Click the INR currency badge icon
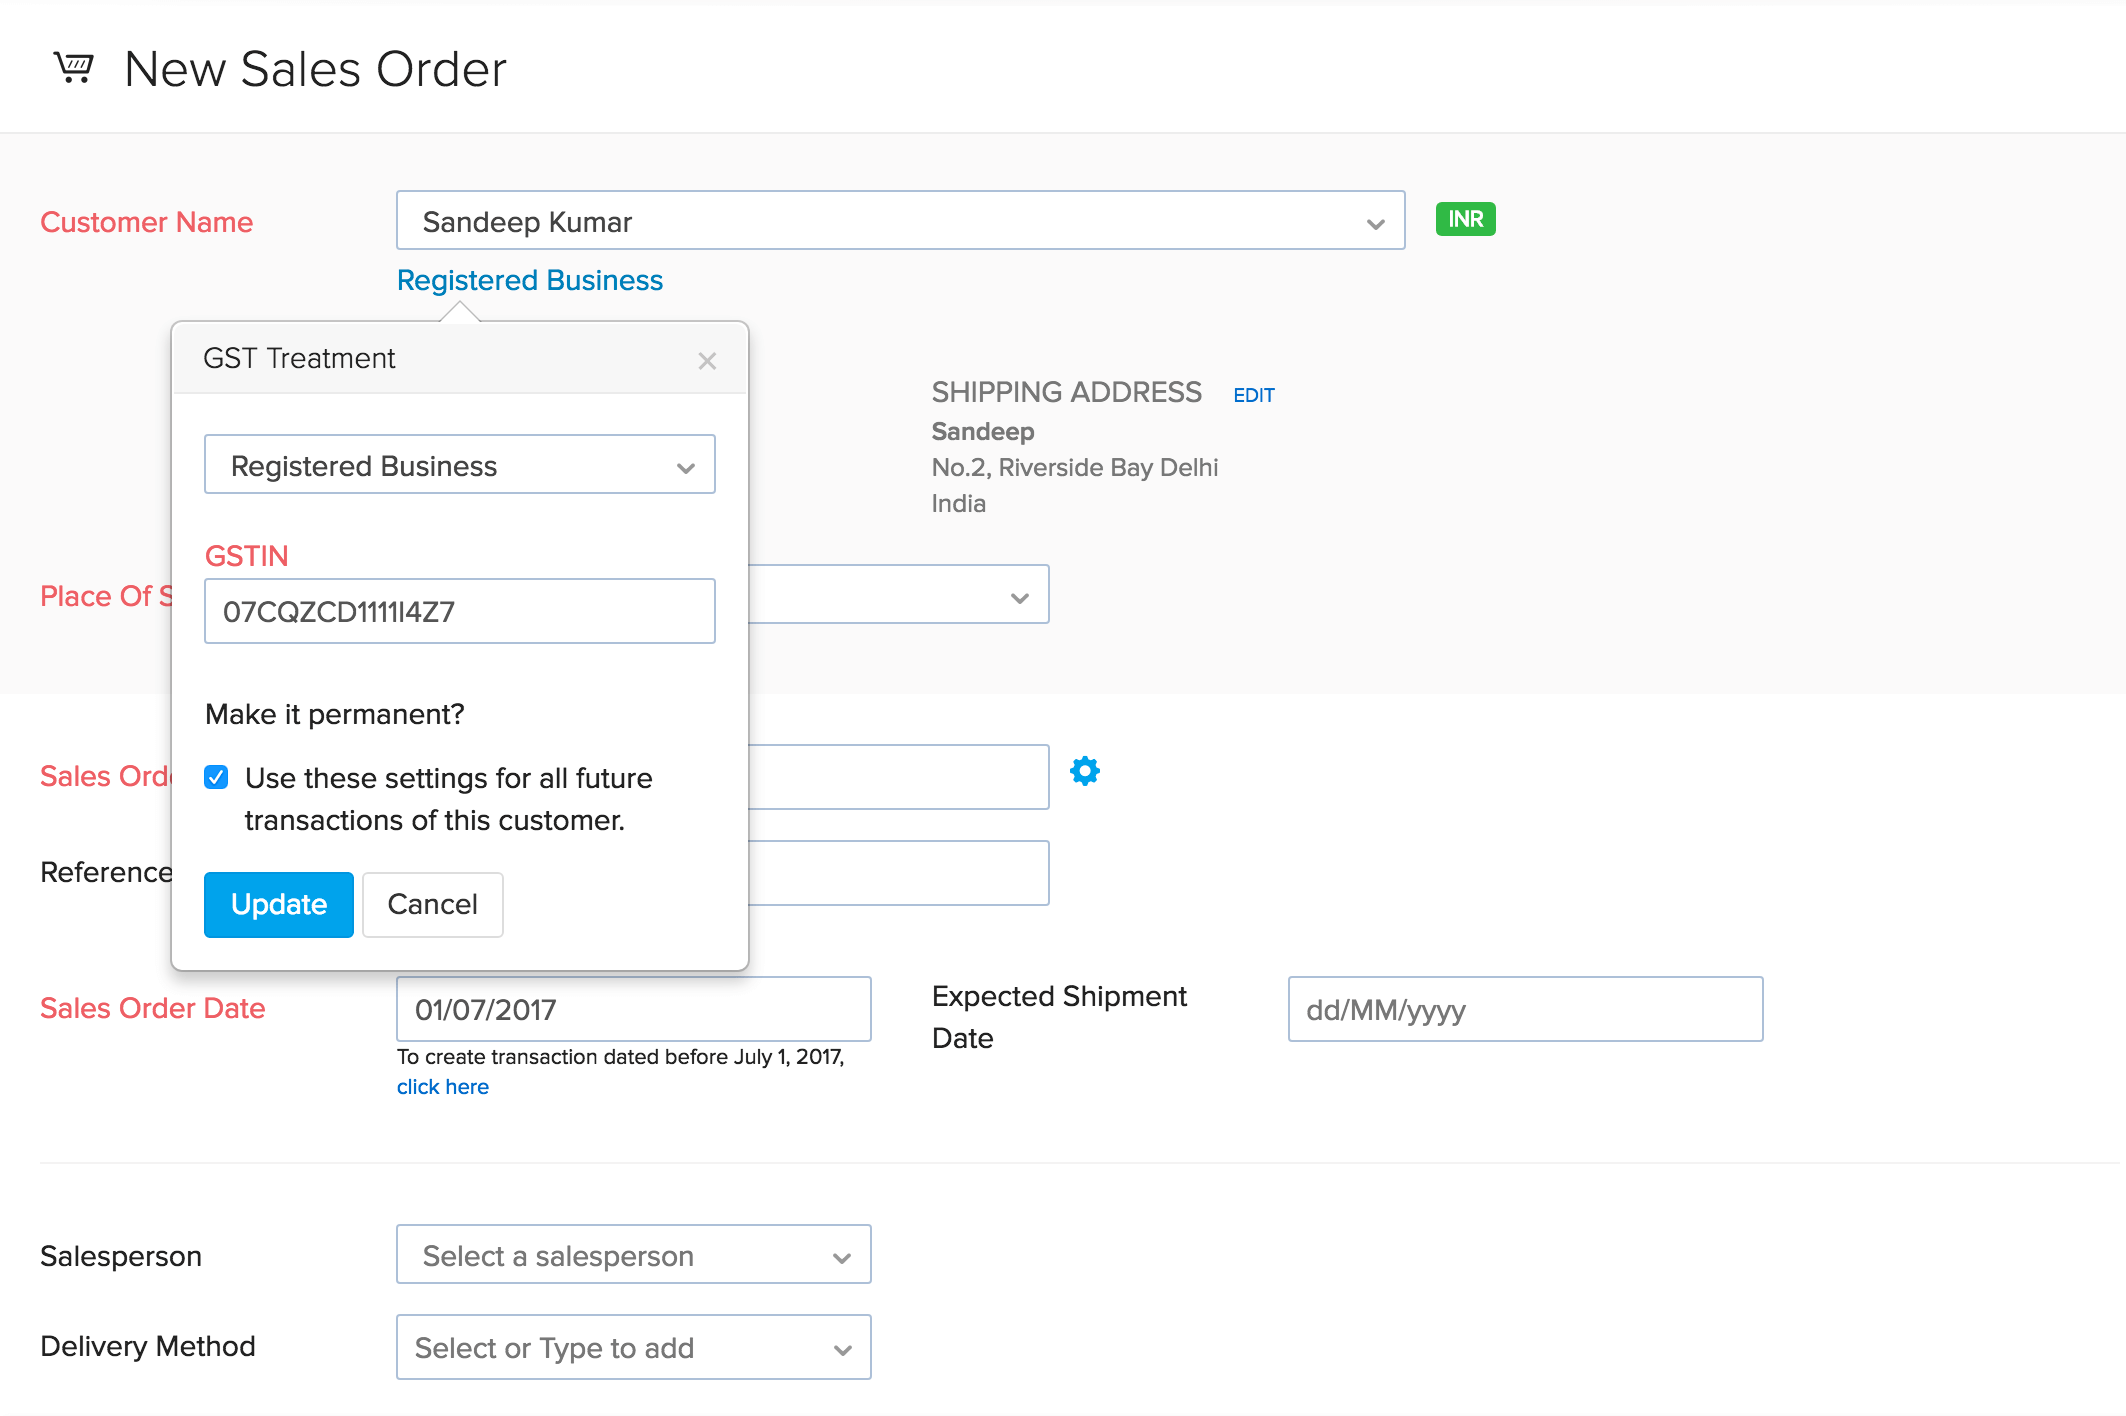The height and width of the screenshot is (1416, 2126). 1466,220
